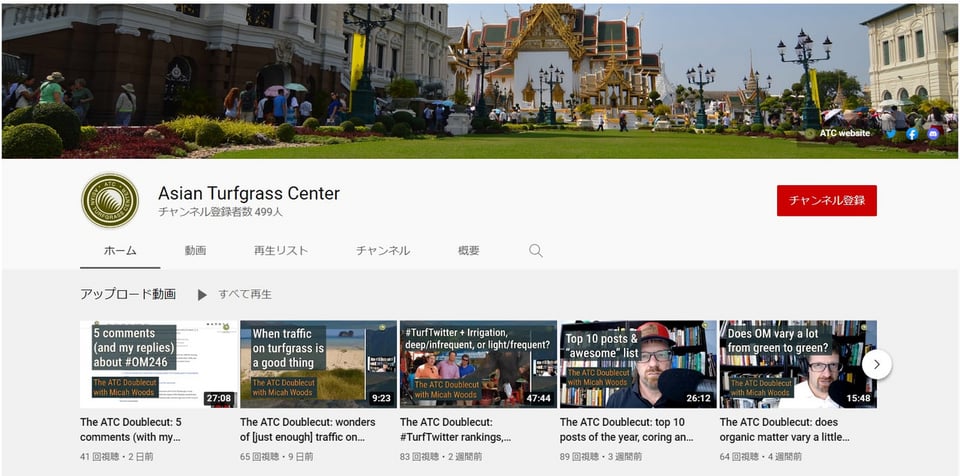Open the 再生リスト tab
This screenshot has width=960, height=476.
(281, 251)
